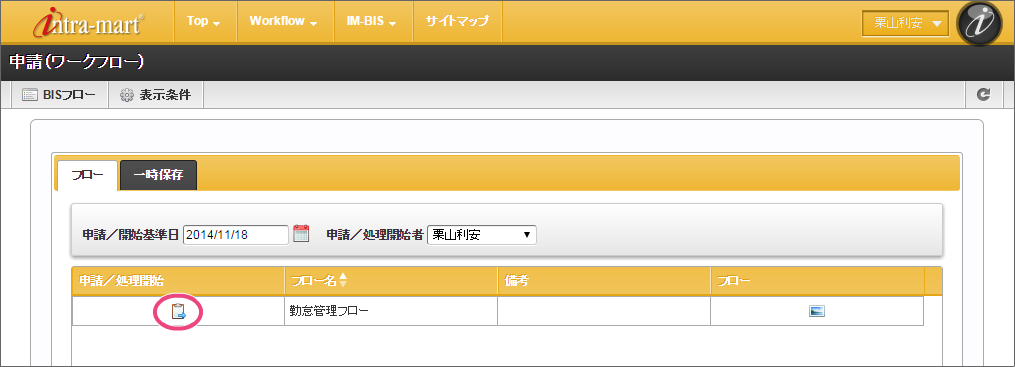Open 表示条件 settings
The width and height of the screenshot is (1015, 367).
155,95
